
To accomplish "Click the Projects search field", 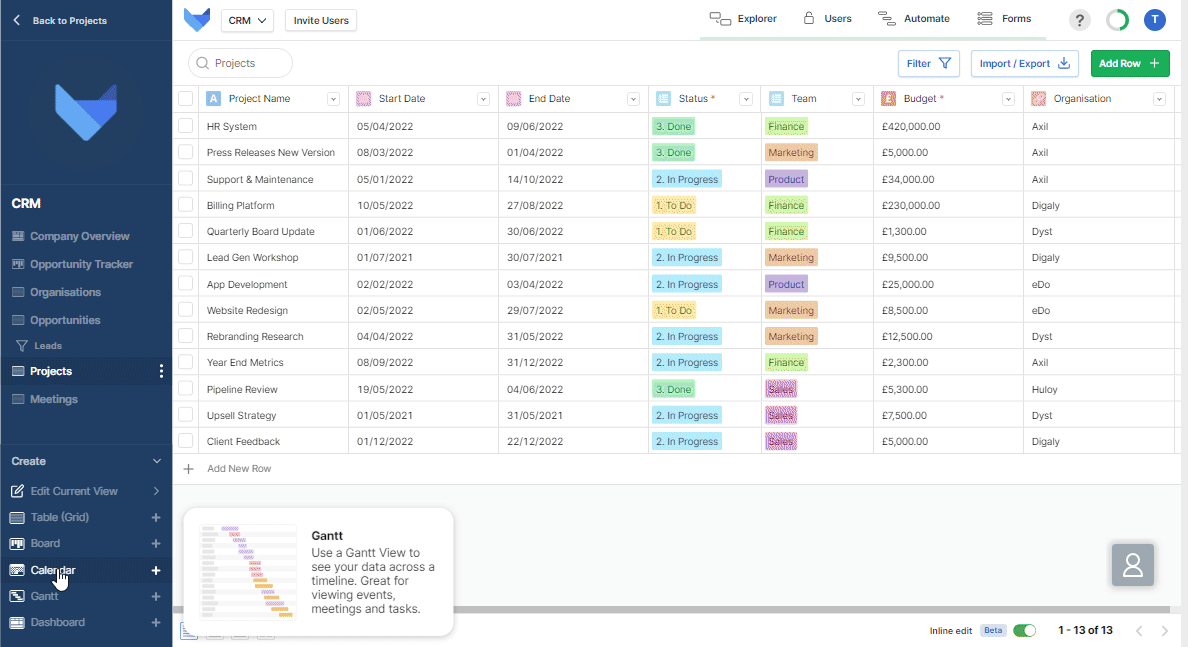I will coord(241,63).
